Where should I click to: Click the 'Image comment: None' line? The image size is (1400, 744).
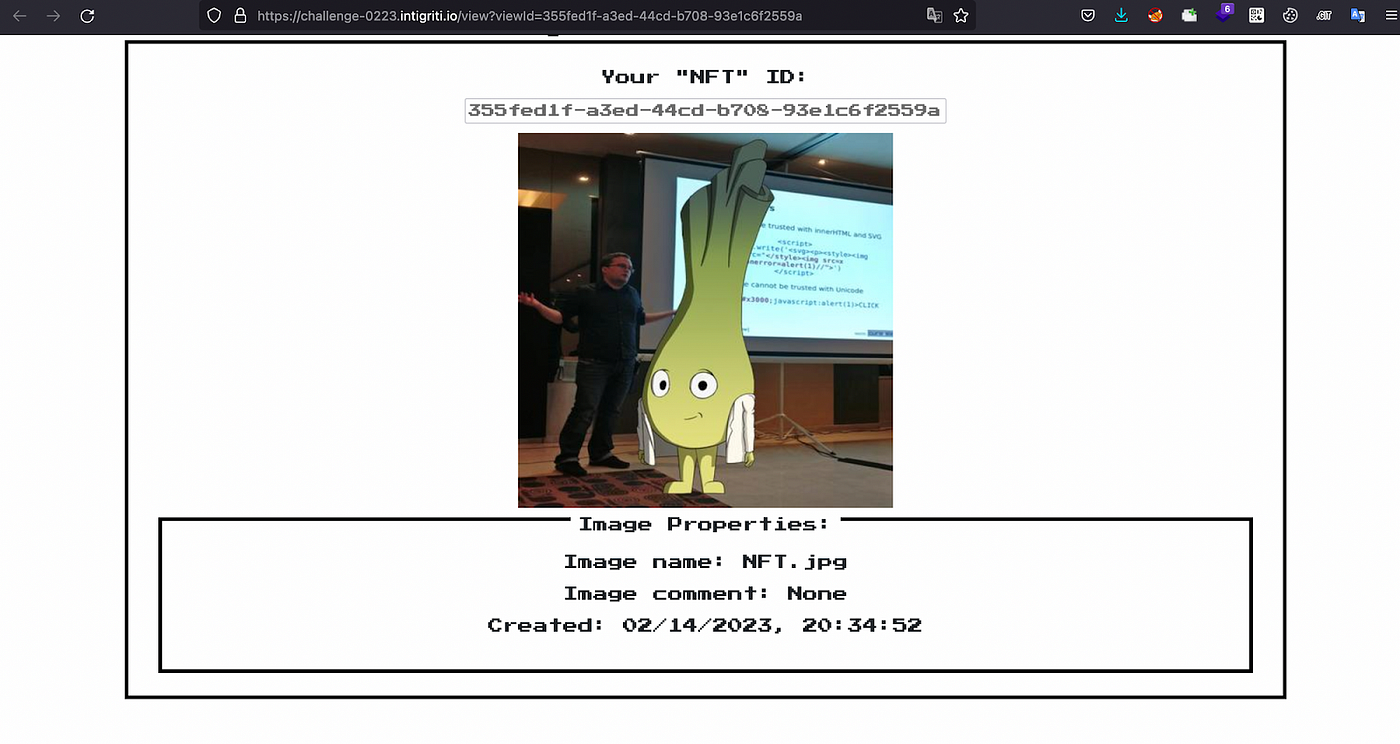tap(705, 594)
